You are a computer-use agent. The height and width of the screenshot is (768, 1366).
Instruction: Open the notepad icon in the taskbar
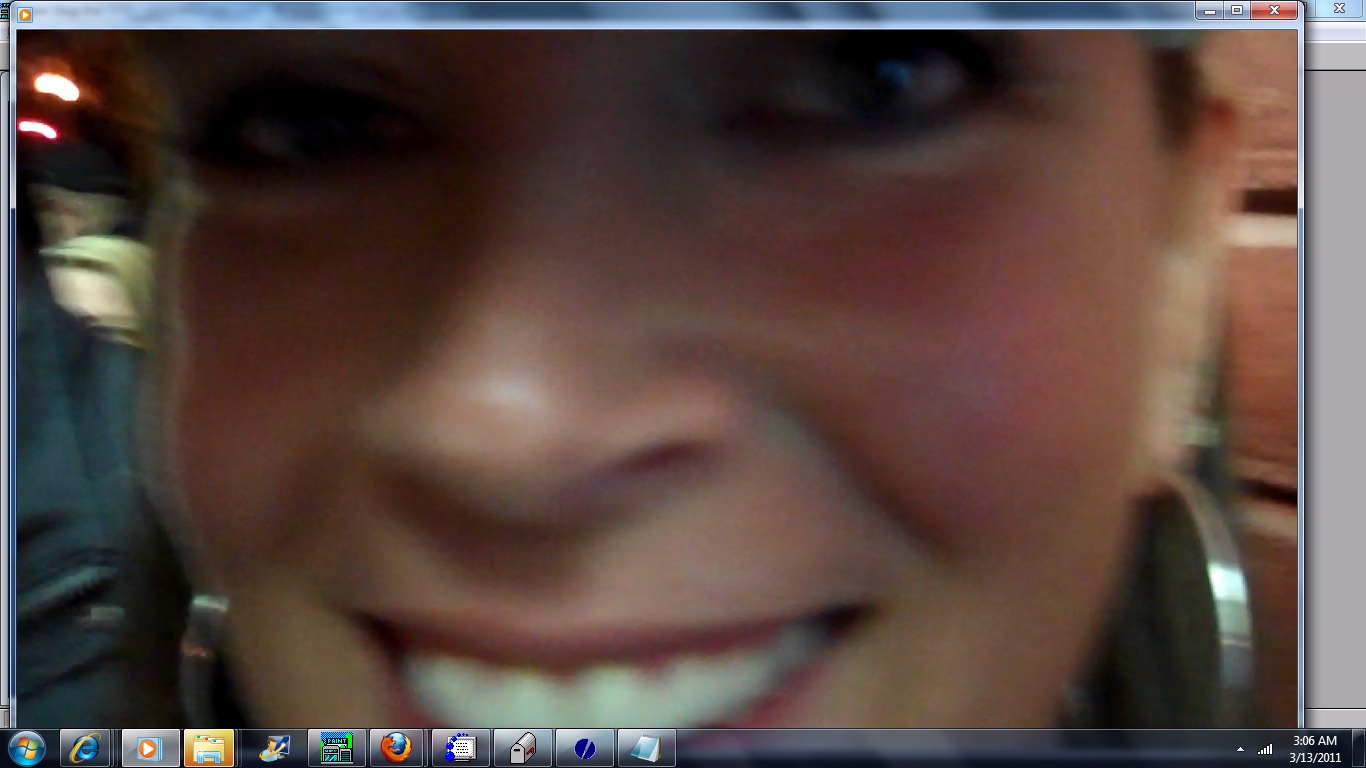(x=646, y=748)
